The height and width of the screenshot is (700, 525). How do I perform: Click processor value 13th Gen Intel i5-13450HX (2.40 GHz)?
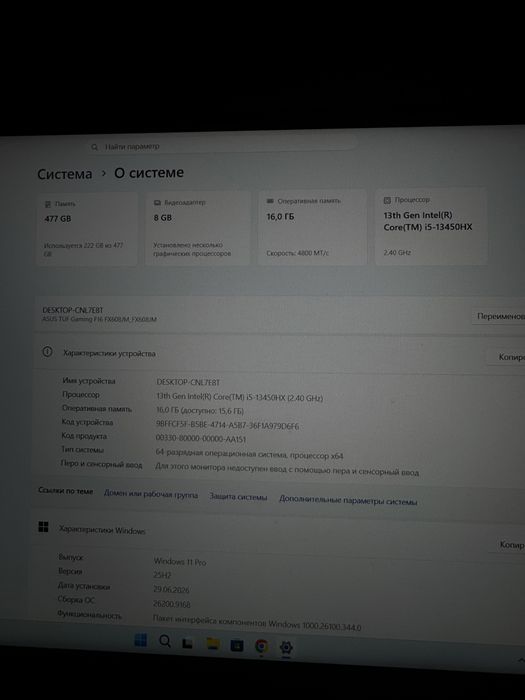pyautogui.click(x=239, y=397)
